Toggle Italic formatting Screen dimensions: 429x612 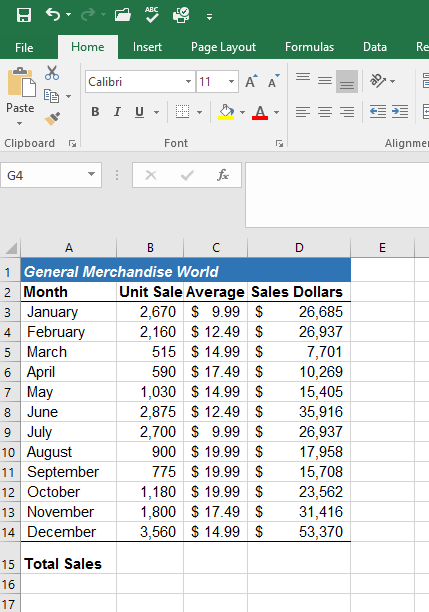(x=117, y=112)
